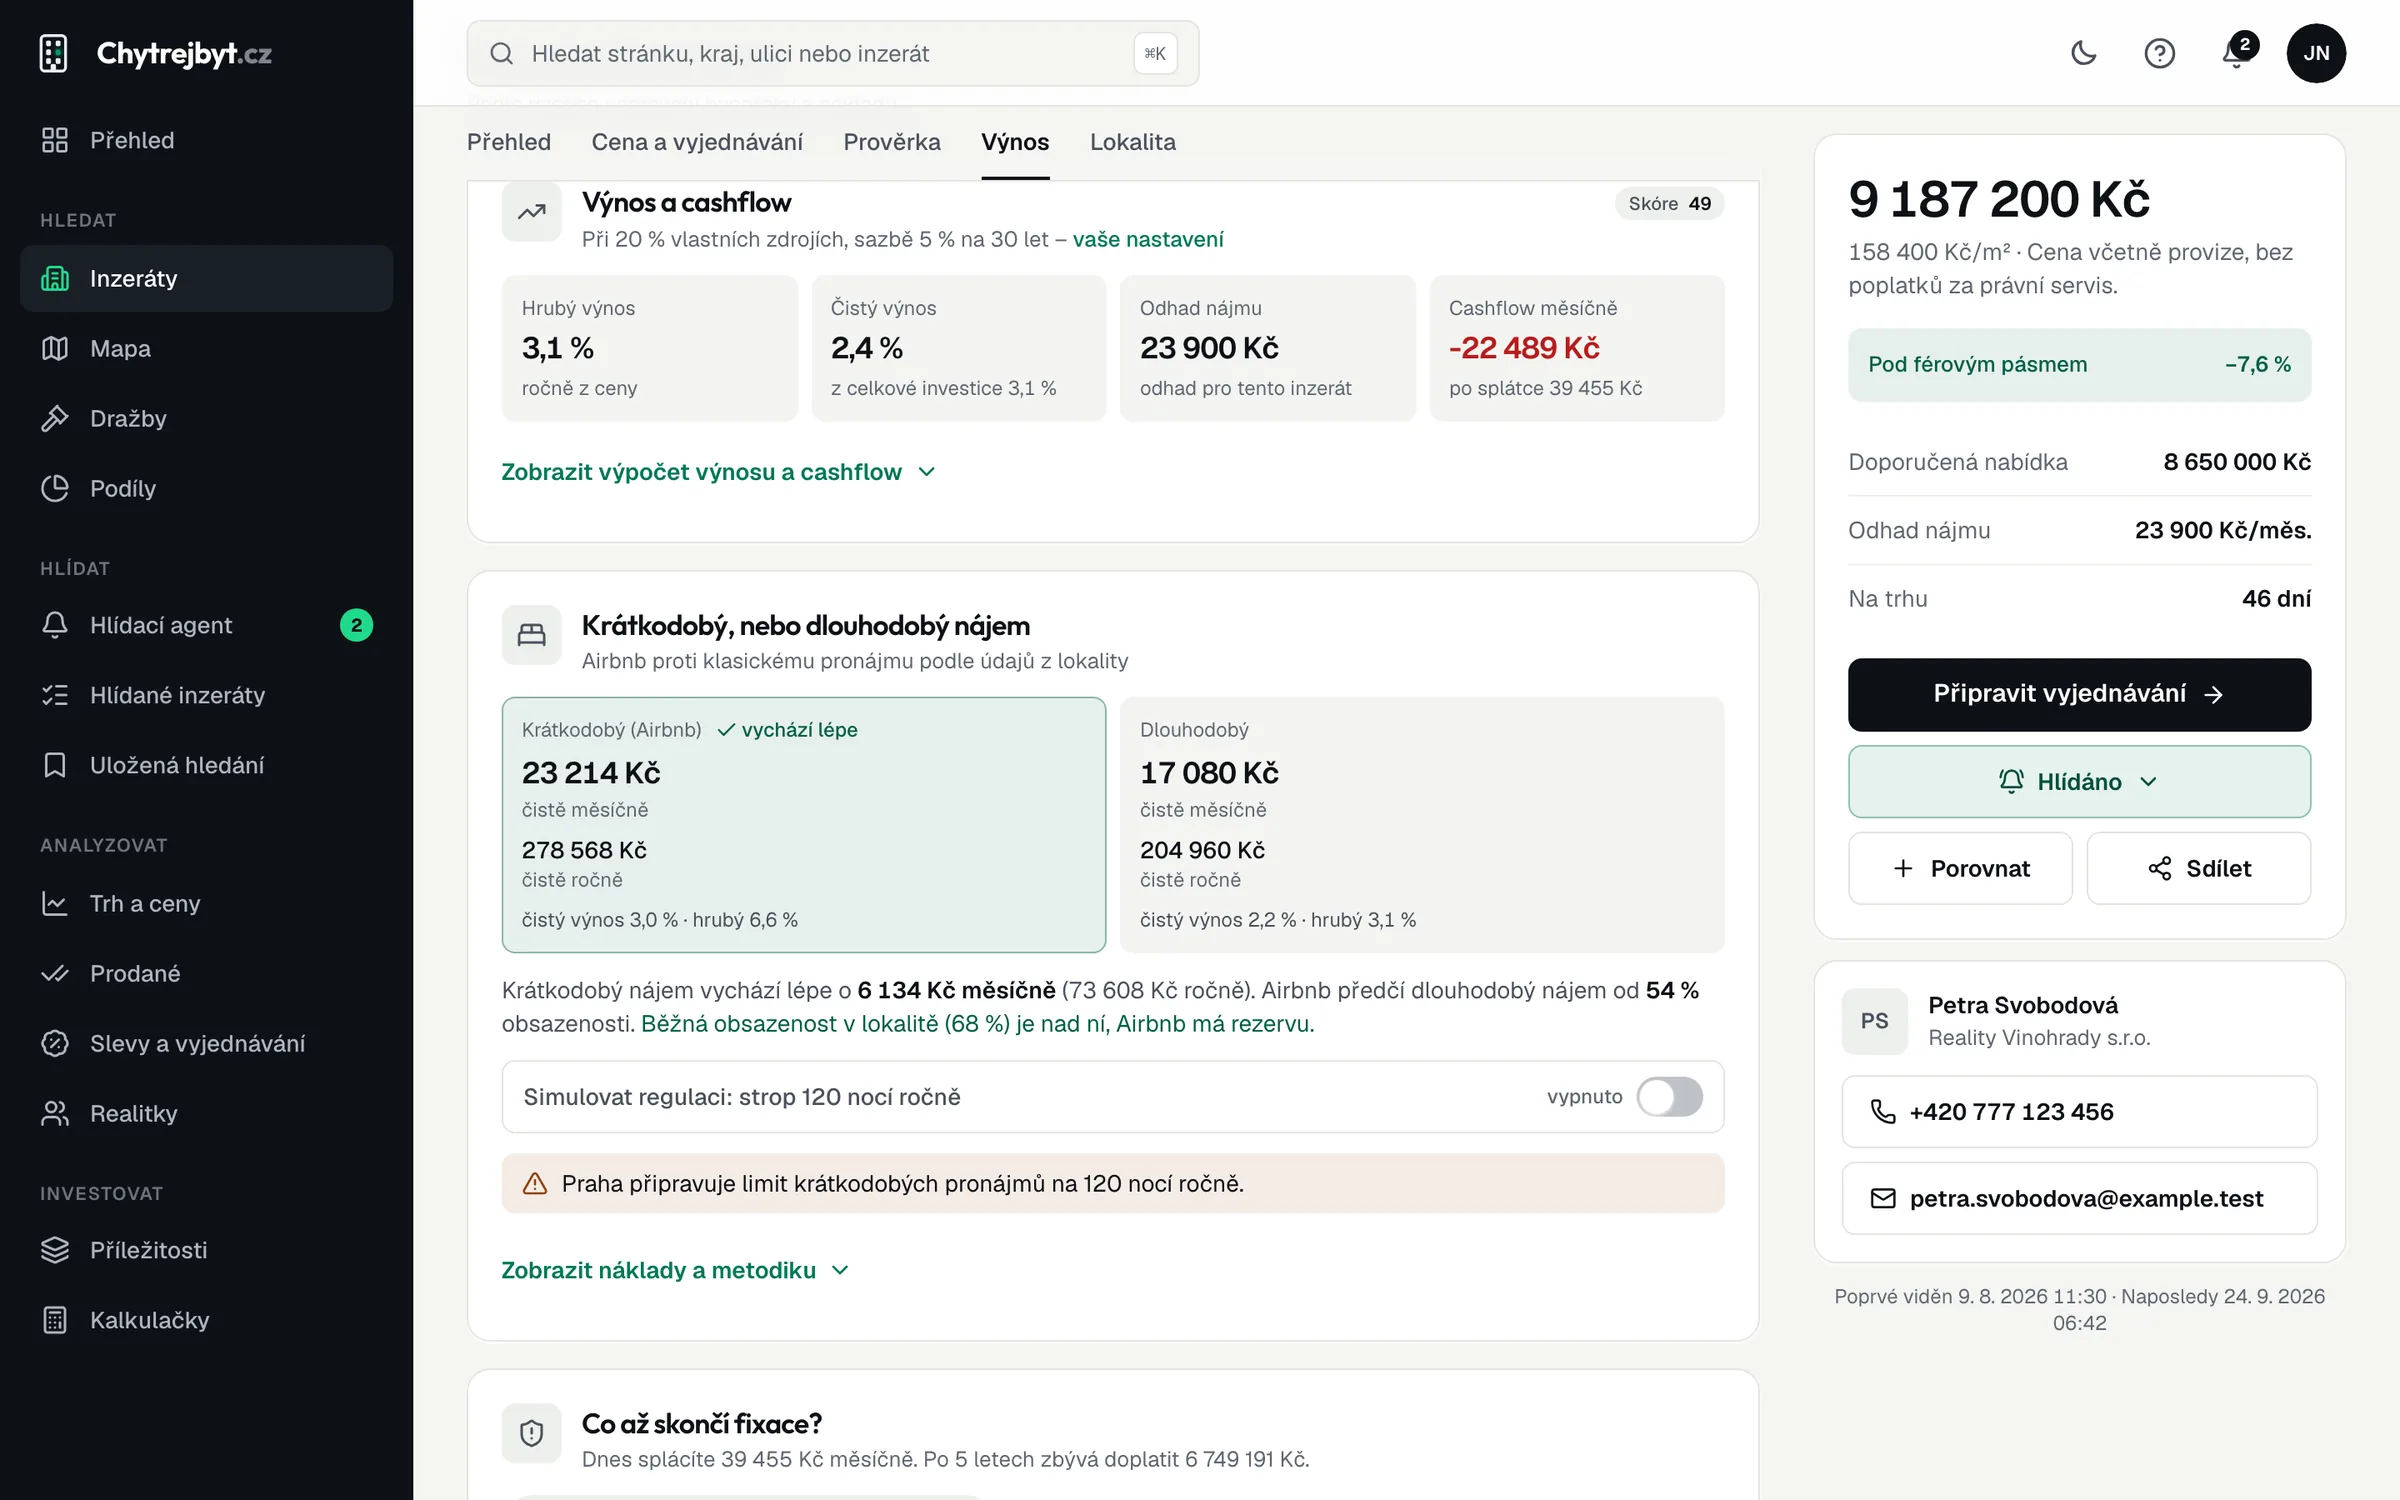Open JN user avatar menu
The image size is (2400, 1500).
pyautogui.click(x=2316, y=53)
